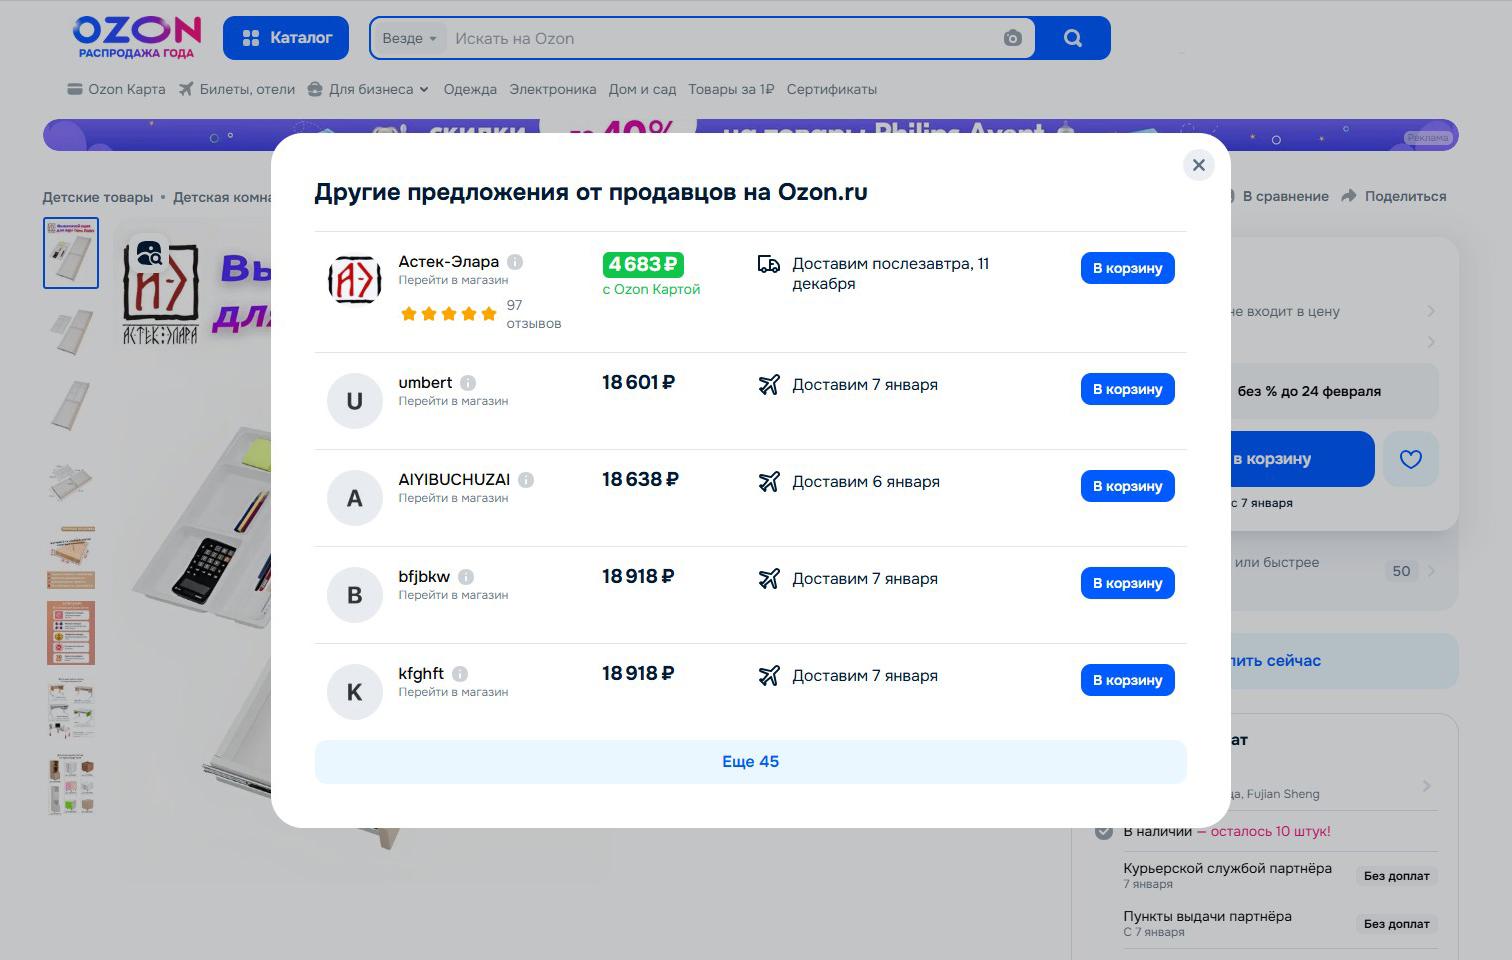The height and width of the screenshot is (960, 1512).
Task: Go to the Астек-Элара store
Action: (453, 280)
